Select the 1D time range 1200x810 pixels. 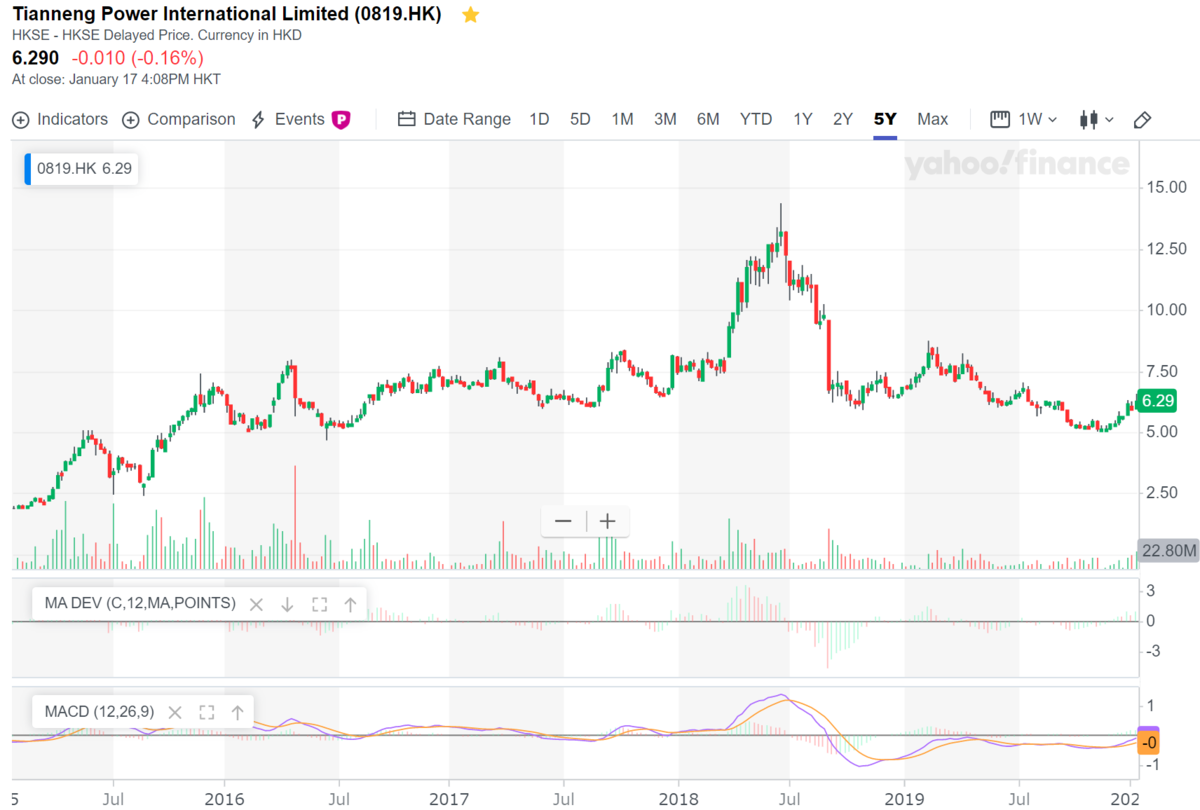[x=539, y=119]
